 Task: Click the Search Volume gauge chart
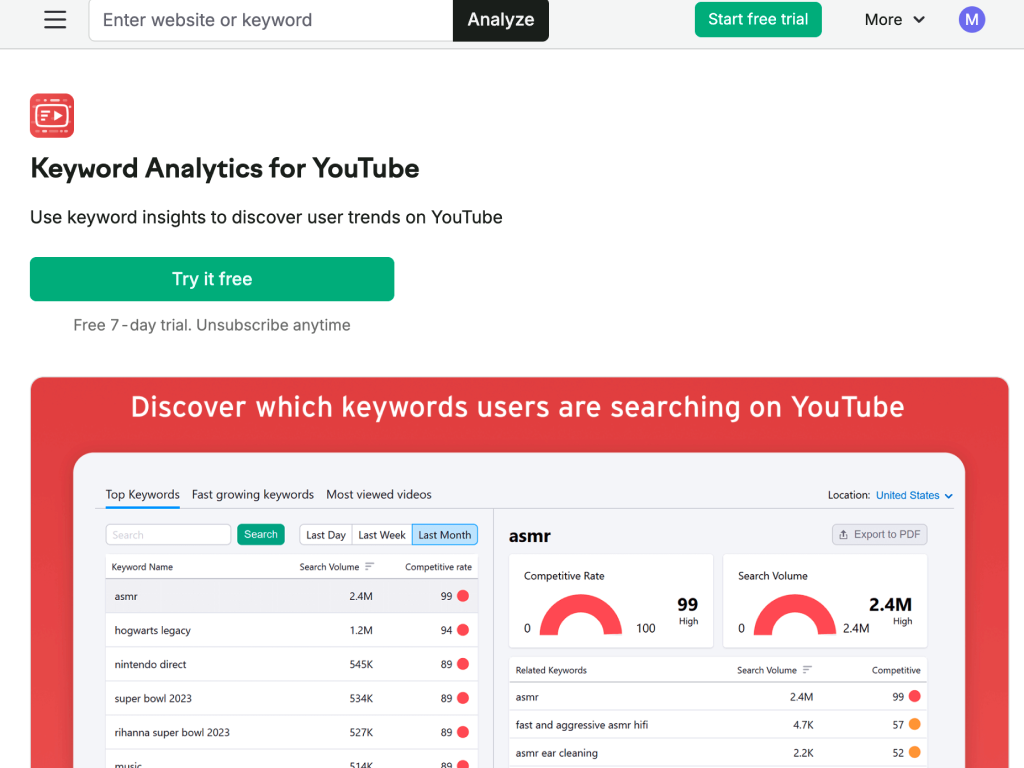(795, 615)
